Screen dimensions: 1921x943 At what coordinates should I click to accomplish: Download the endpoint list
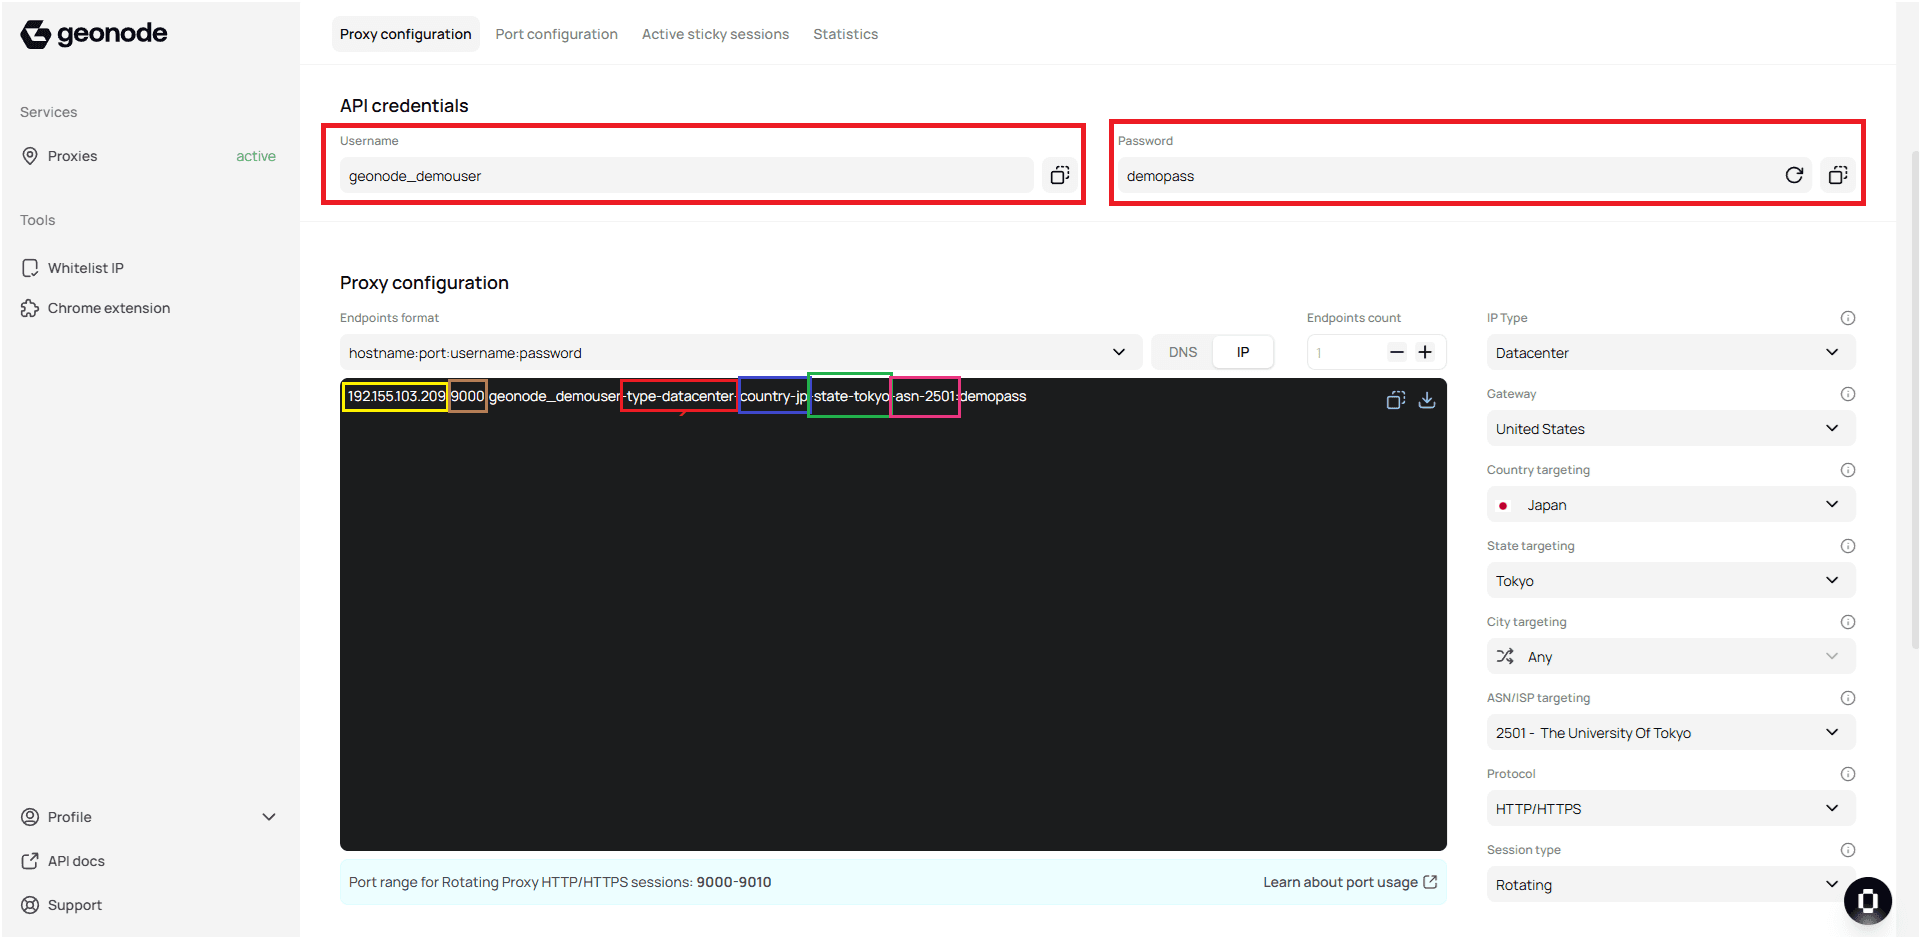pos(1427,400)
